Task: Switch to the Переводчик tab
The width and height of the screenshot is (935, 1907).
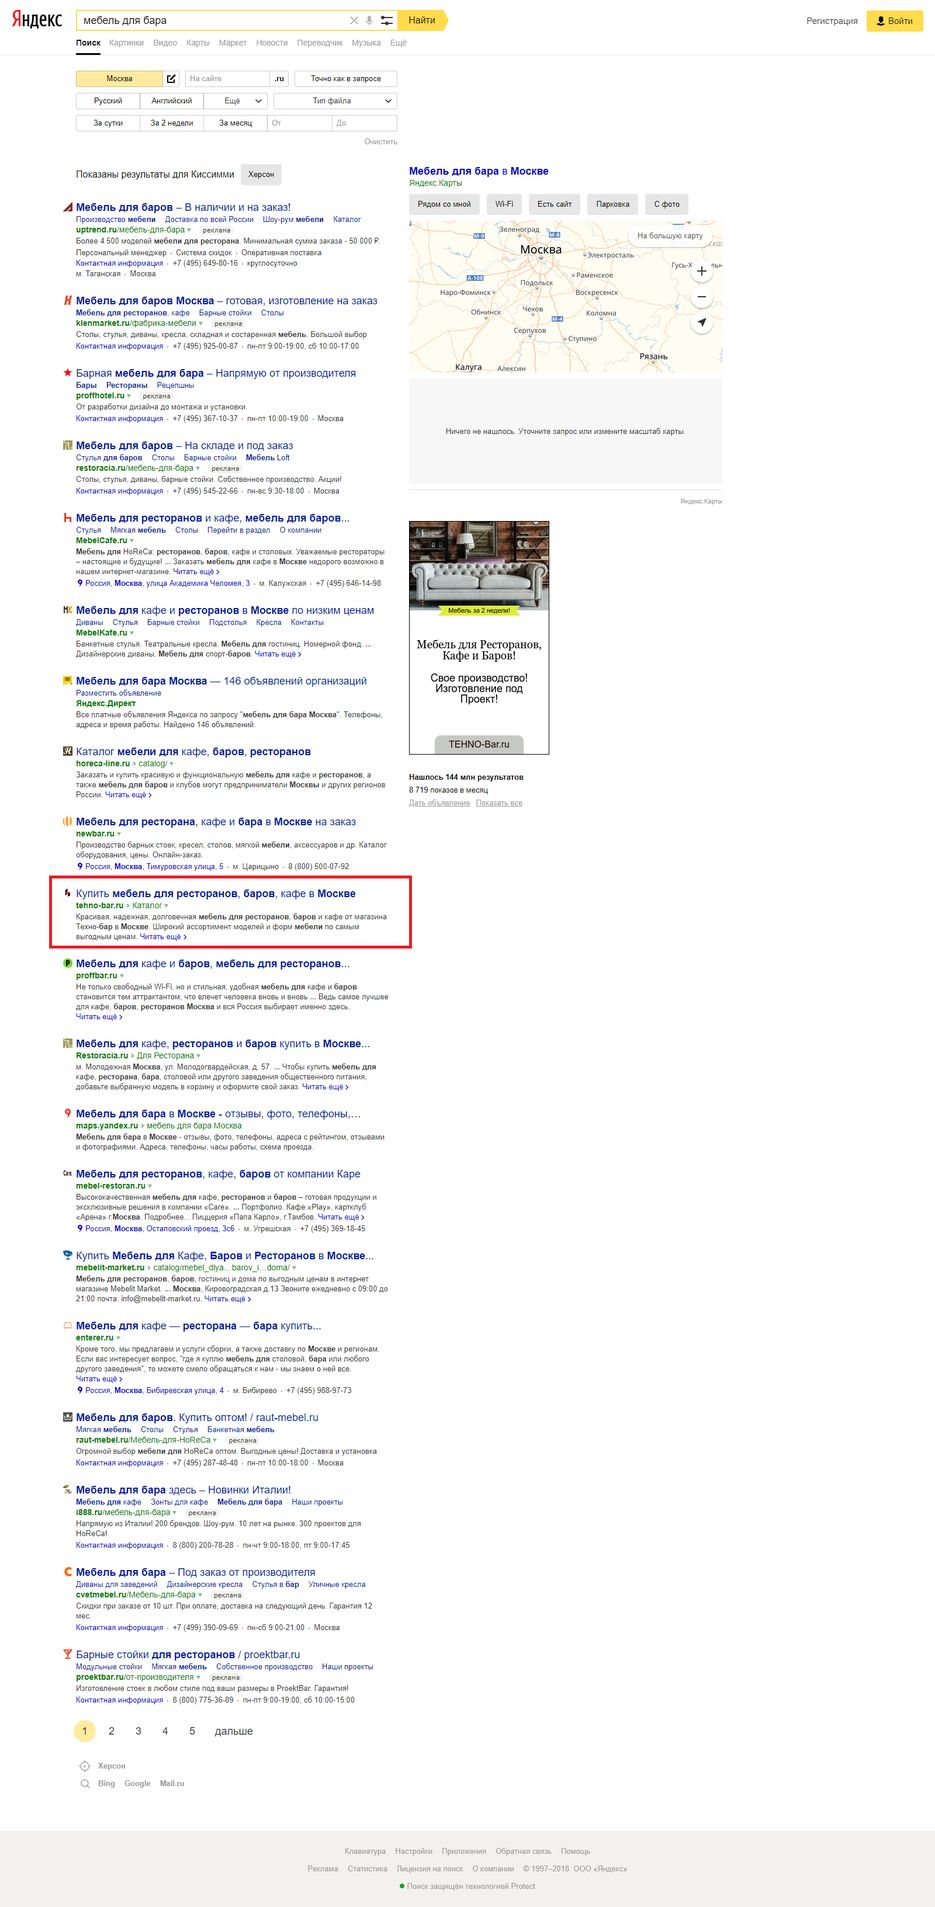Action: point(320,43)
